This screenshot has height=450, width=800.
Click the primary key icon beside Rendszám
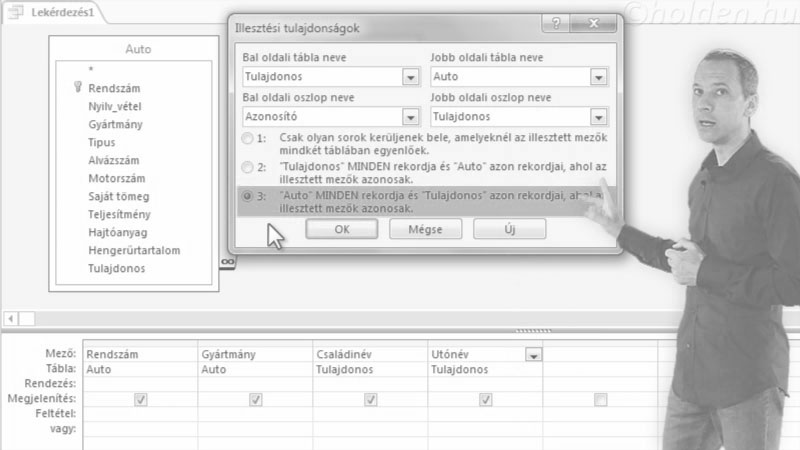point(78,88)
